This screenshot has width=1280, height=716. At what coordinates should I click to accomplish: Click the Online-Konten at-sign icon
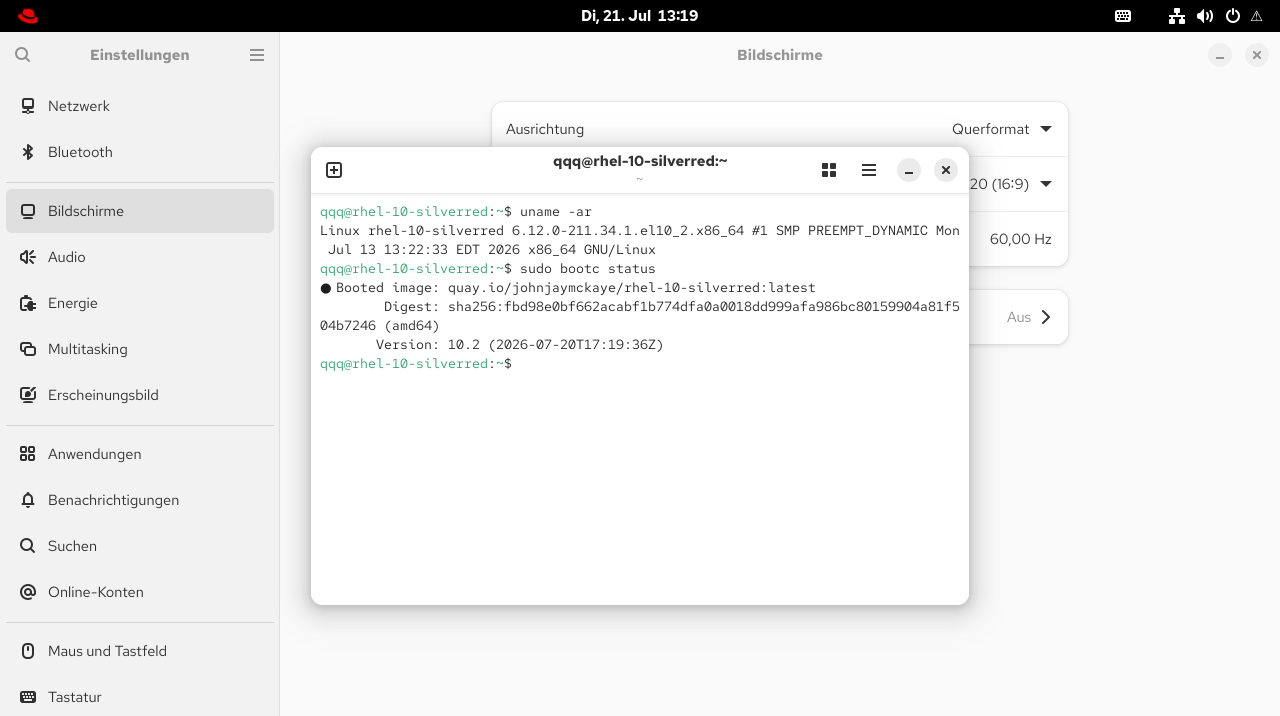28,592
